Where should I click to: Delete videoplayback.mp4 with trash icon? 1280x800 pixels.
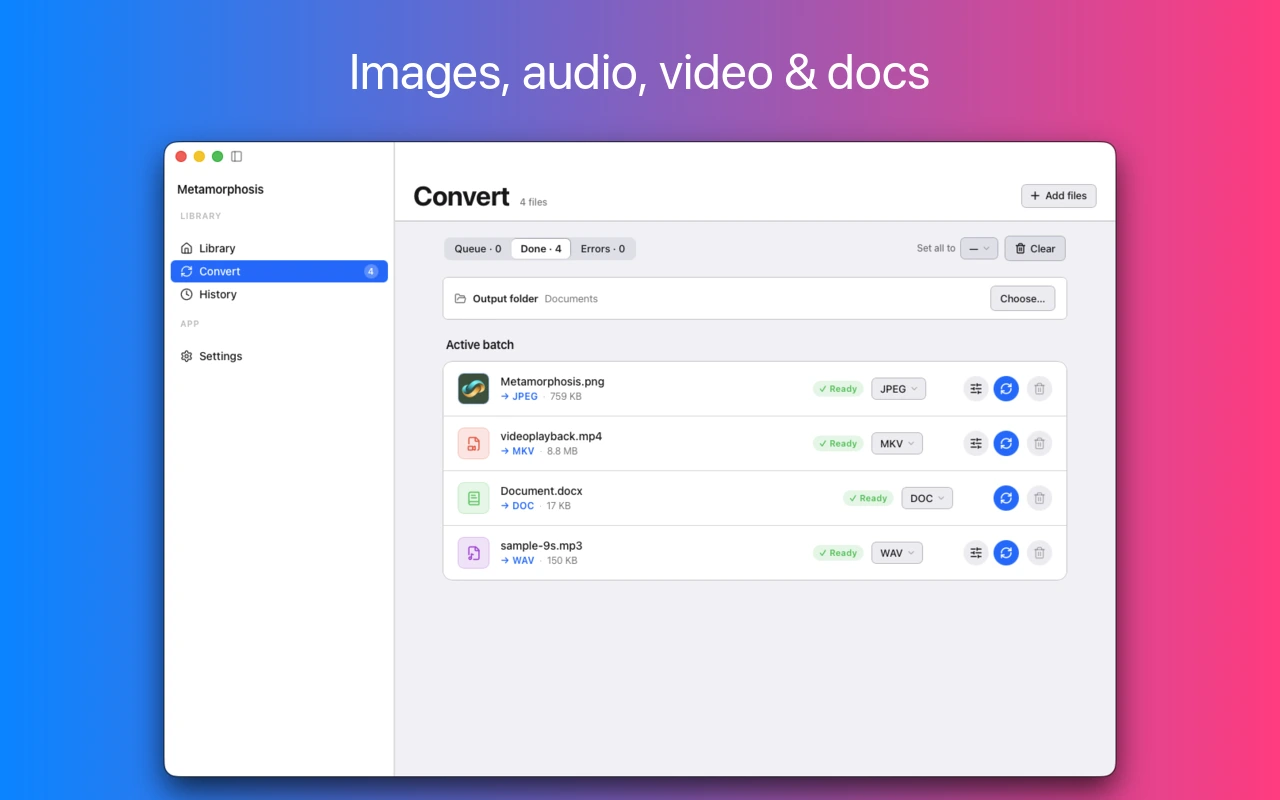(x=1039, y=443)
